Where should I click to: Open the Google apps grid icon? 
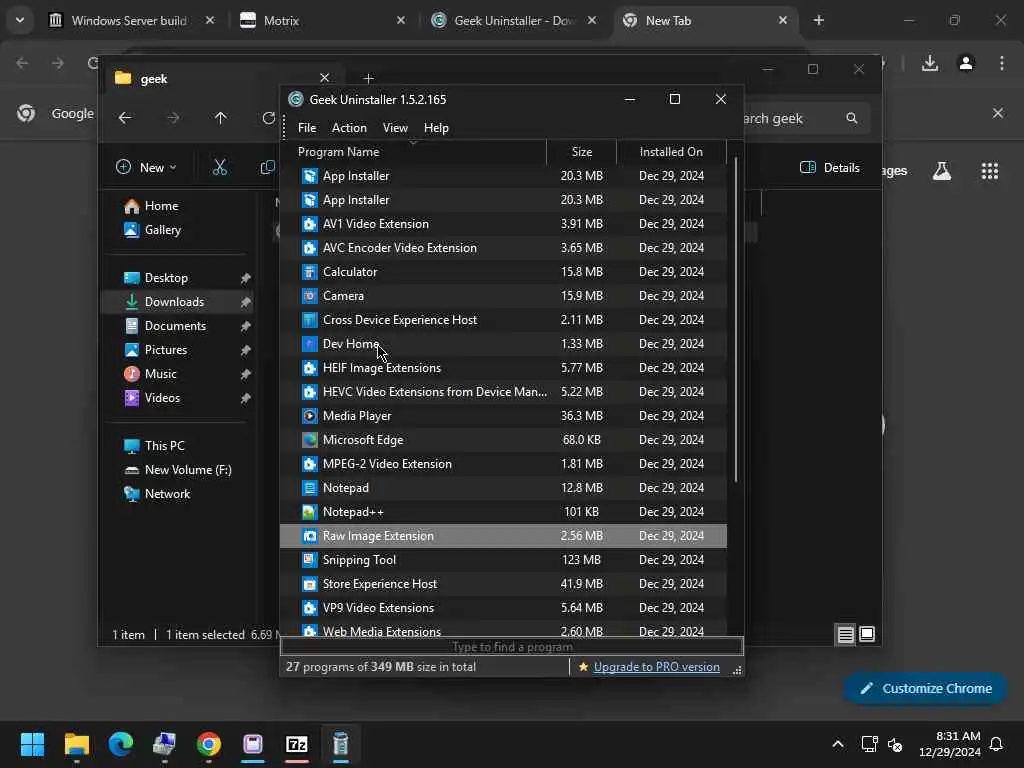pos(989,171)
